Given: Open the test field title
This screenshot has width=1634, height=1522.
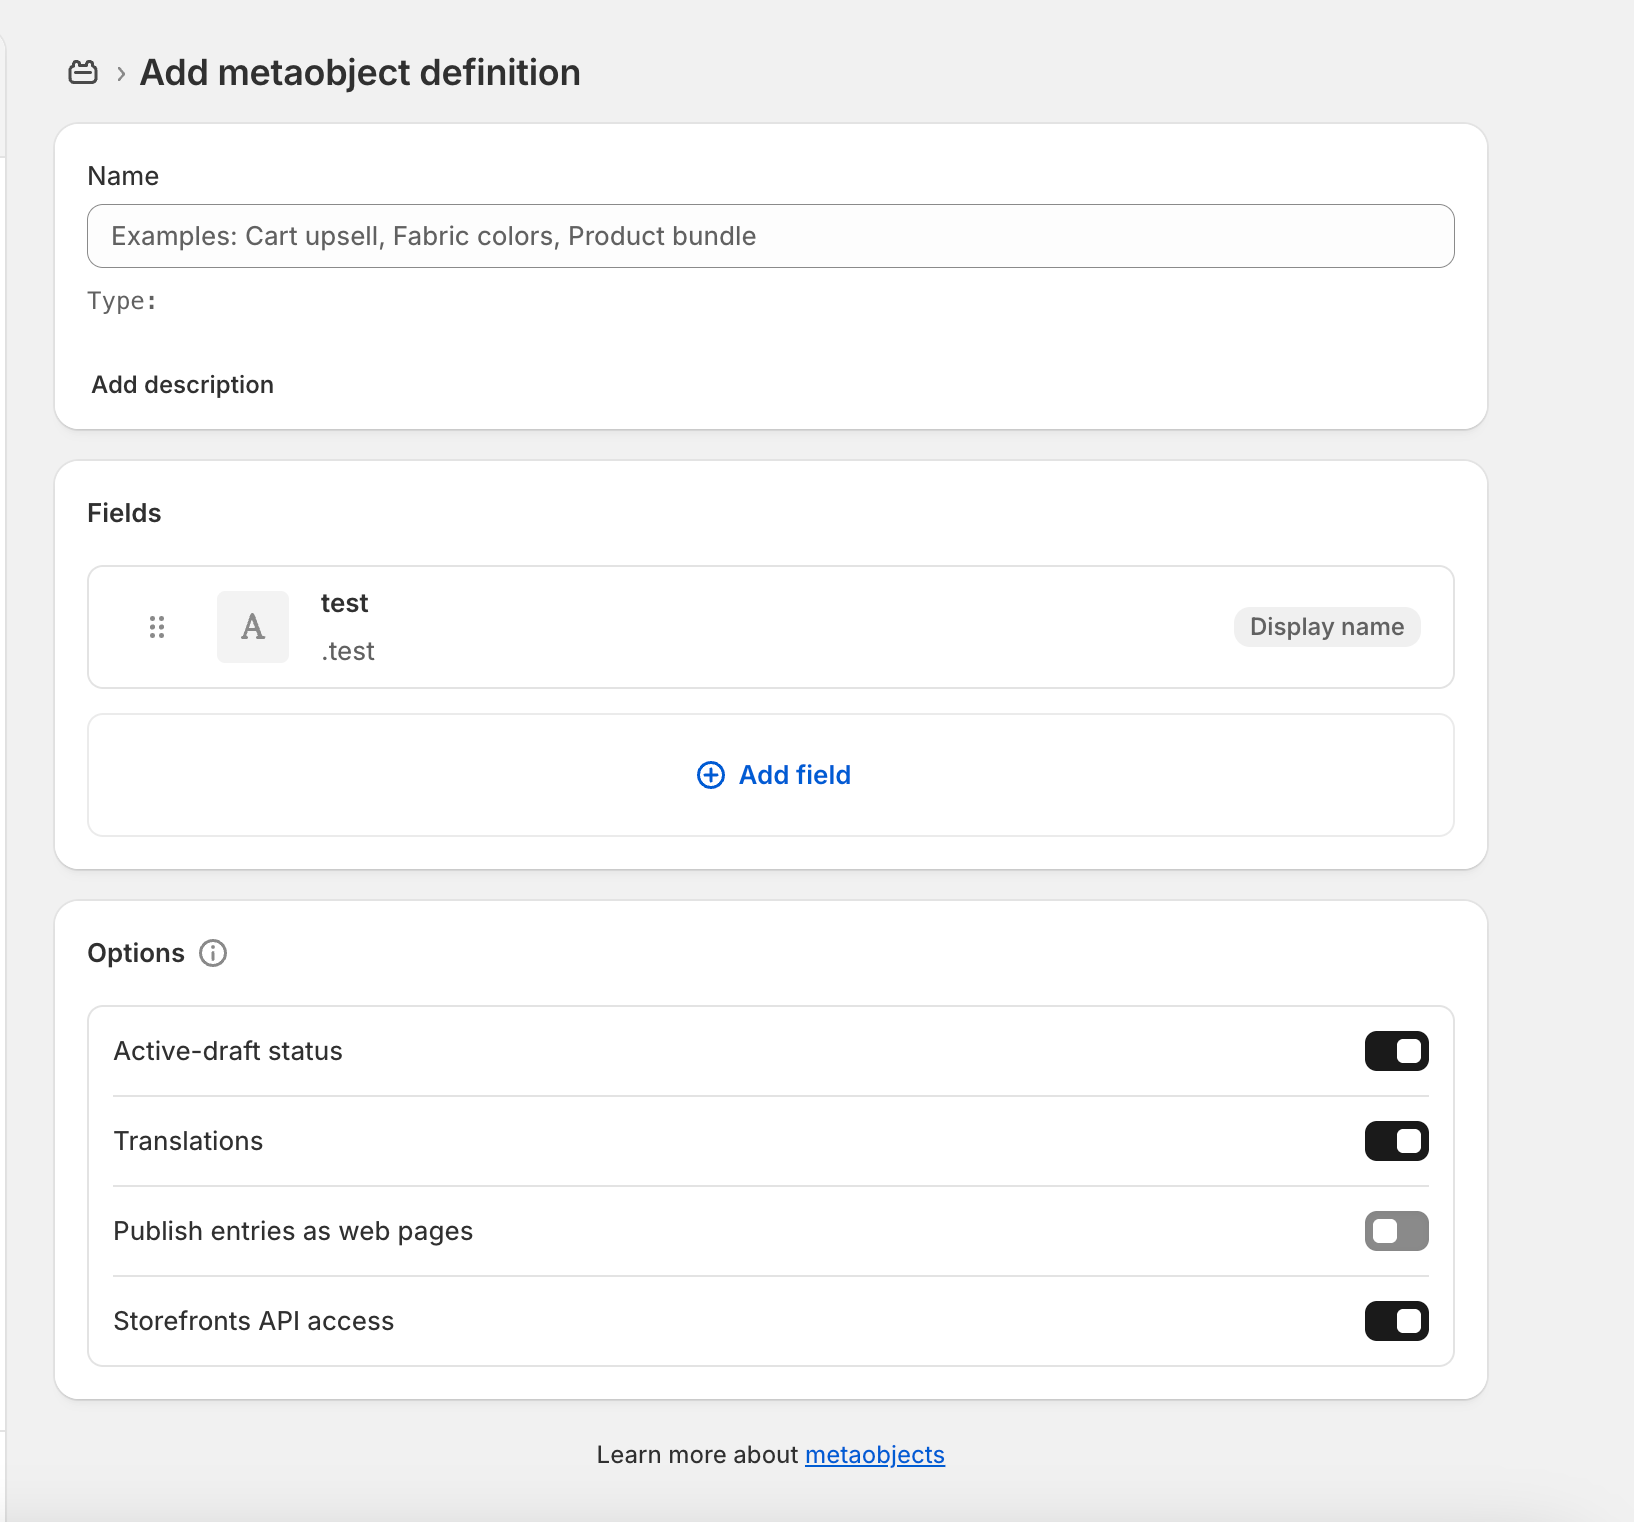Looking at the screenshot, I should tap(344, 603).
